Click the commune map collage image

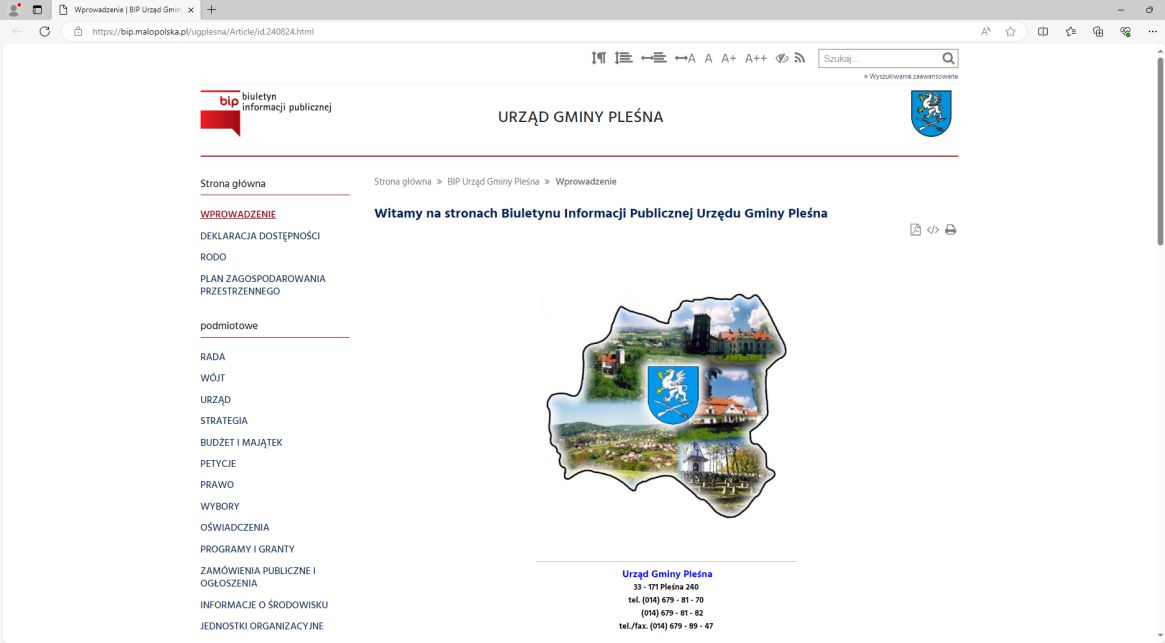pyautogui.click(x=666, y=405)
